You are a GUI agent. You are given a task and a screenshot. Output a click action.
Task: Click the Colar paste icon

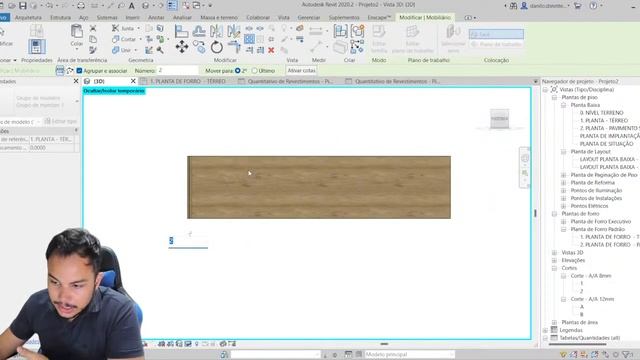(76, 31)
